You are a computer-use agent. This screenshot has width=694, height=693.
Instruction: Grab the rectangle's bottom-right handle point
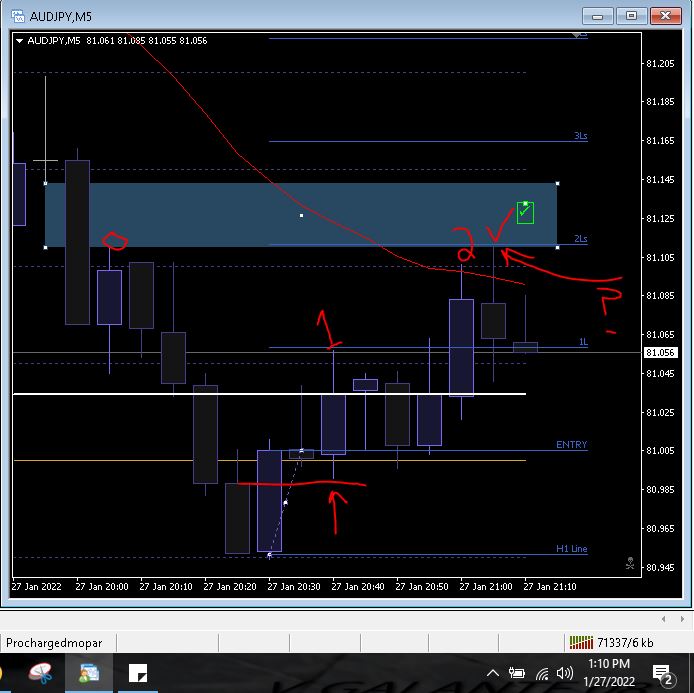click(557, 247)
